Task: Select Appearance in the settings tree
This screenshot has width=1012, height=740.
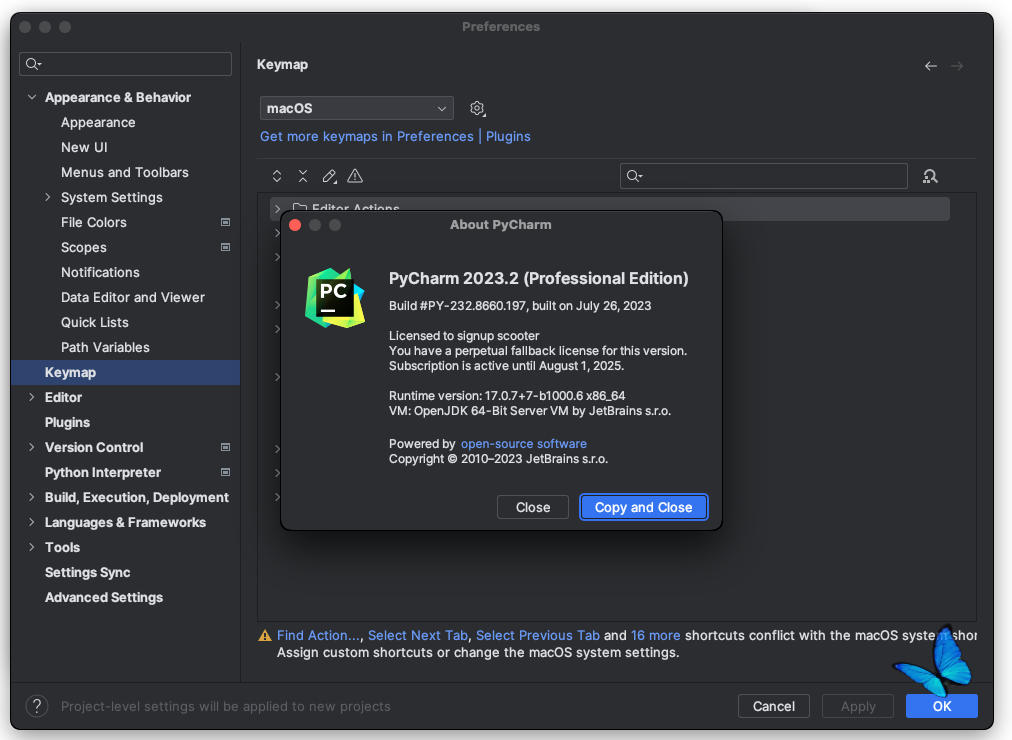Action: [98, 123]
